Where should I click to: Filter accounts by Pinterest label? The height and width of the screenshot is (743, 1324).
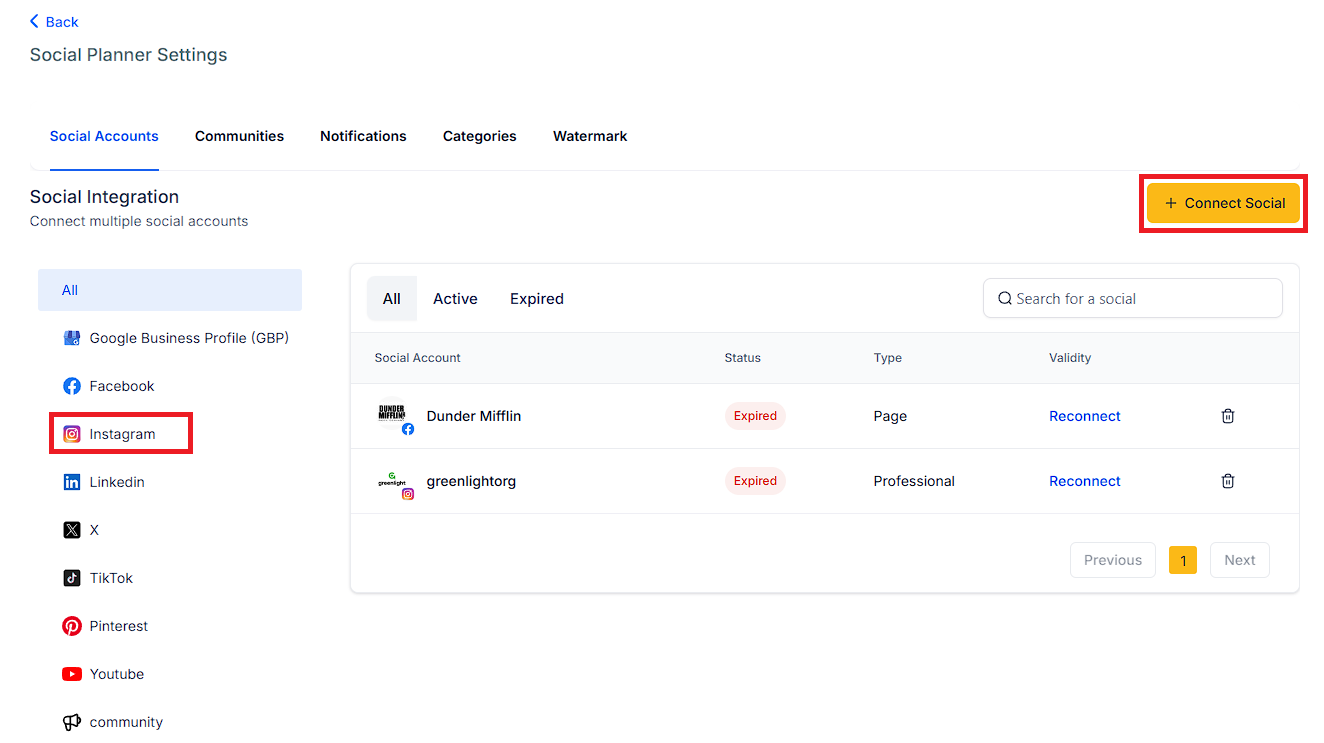(x=119, y=626)
